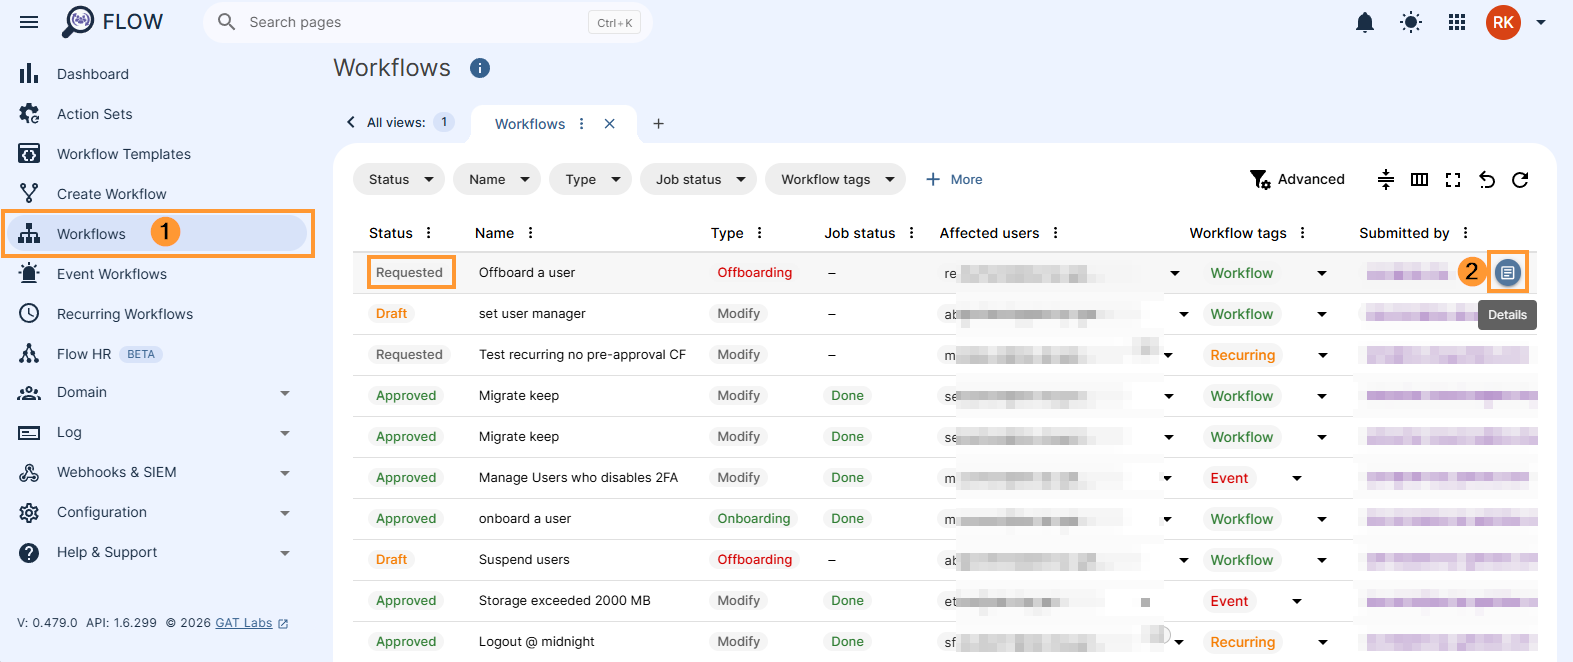Close the Workflows view tab
1573x662 pixels.
click(x=610, y=124)
